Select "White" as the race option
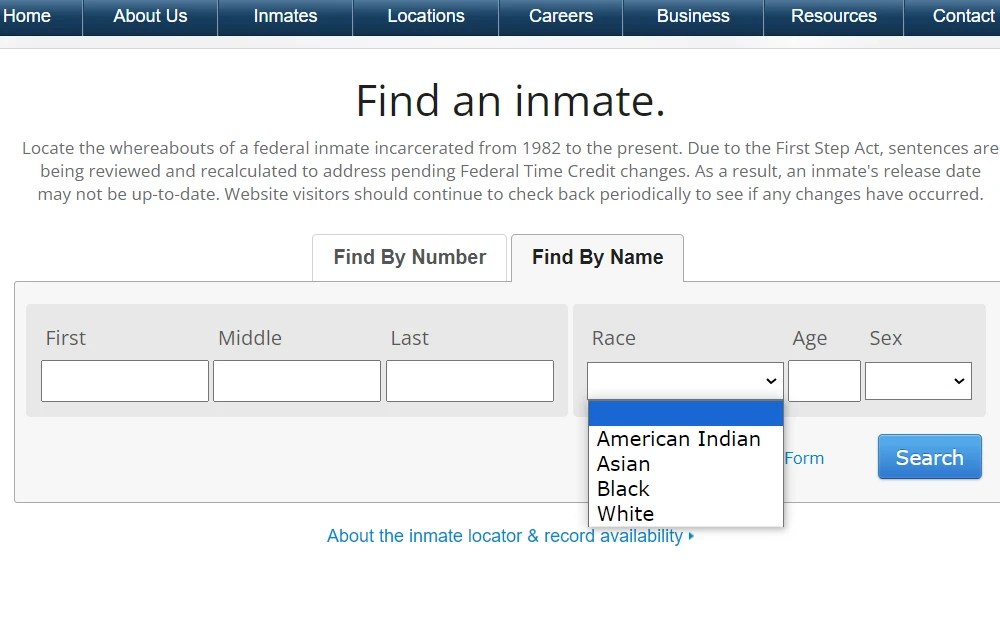Screen dimensions: 1000x625 (x=625, y=513)
